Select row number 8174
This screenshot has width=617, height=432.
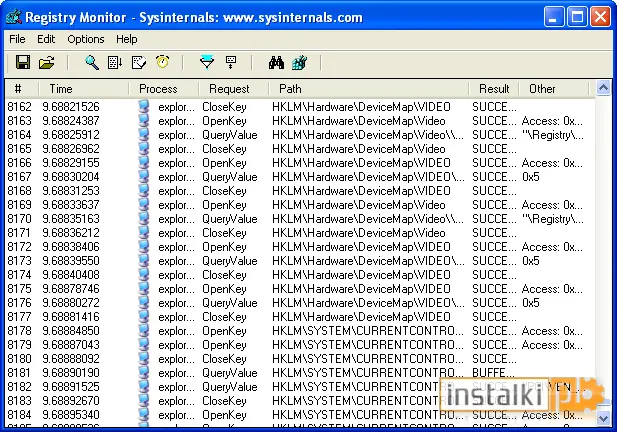click(19, 275)
